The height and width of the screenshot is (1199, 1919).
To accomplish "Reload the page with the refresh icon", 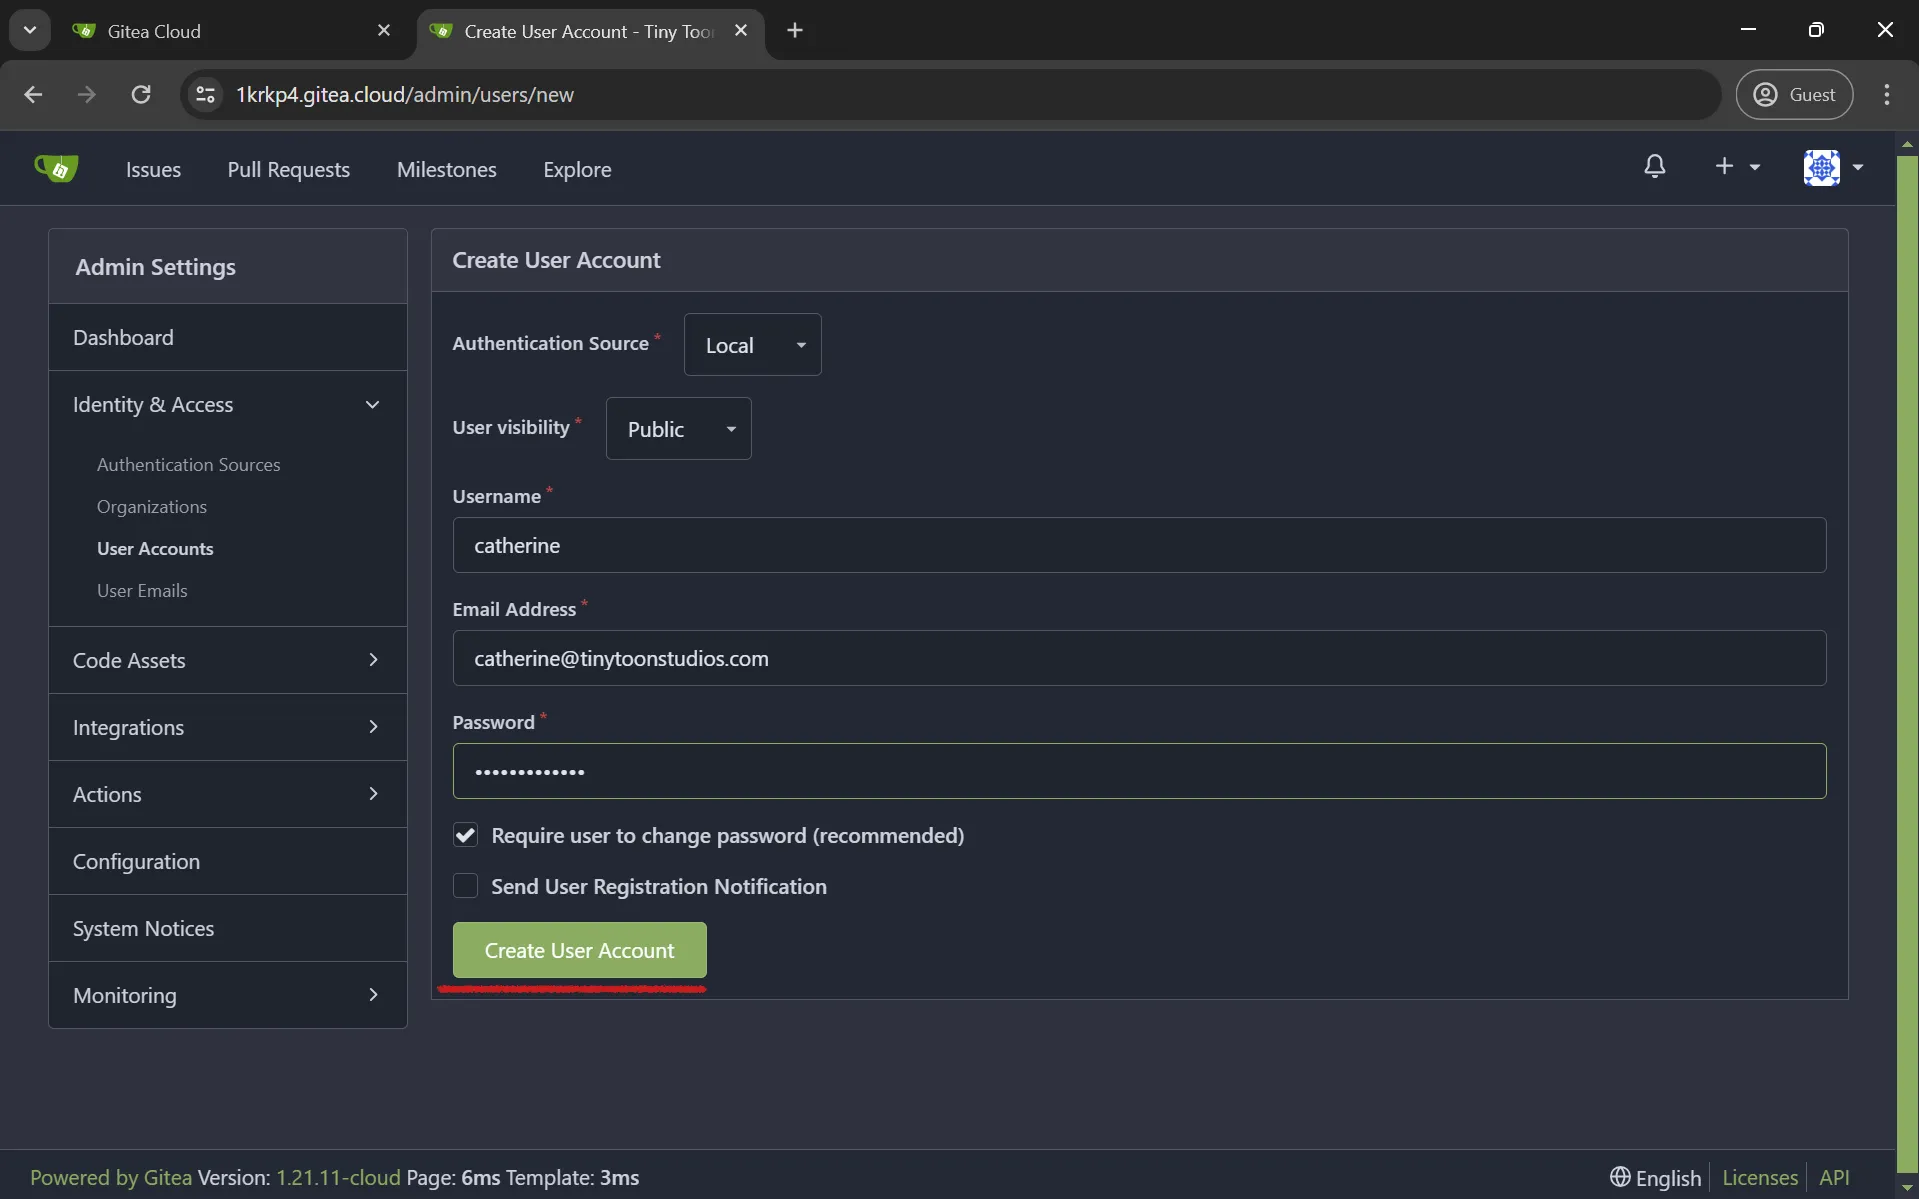I will click(x=141, y=94).
